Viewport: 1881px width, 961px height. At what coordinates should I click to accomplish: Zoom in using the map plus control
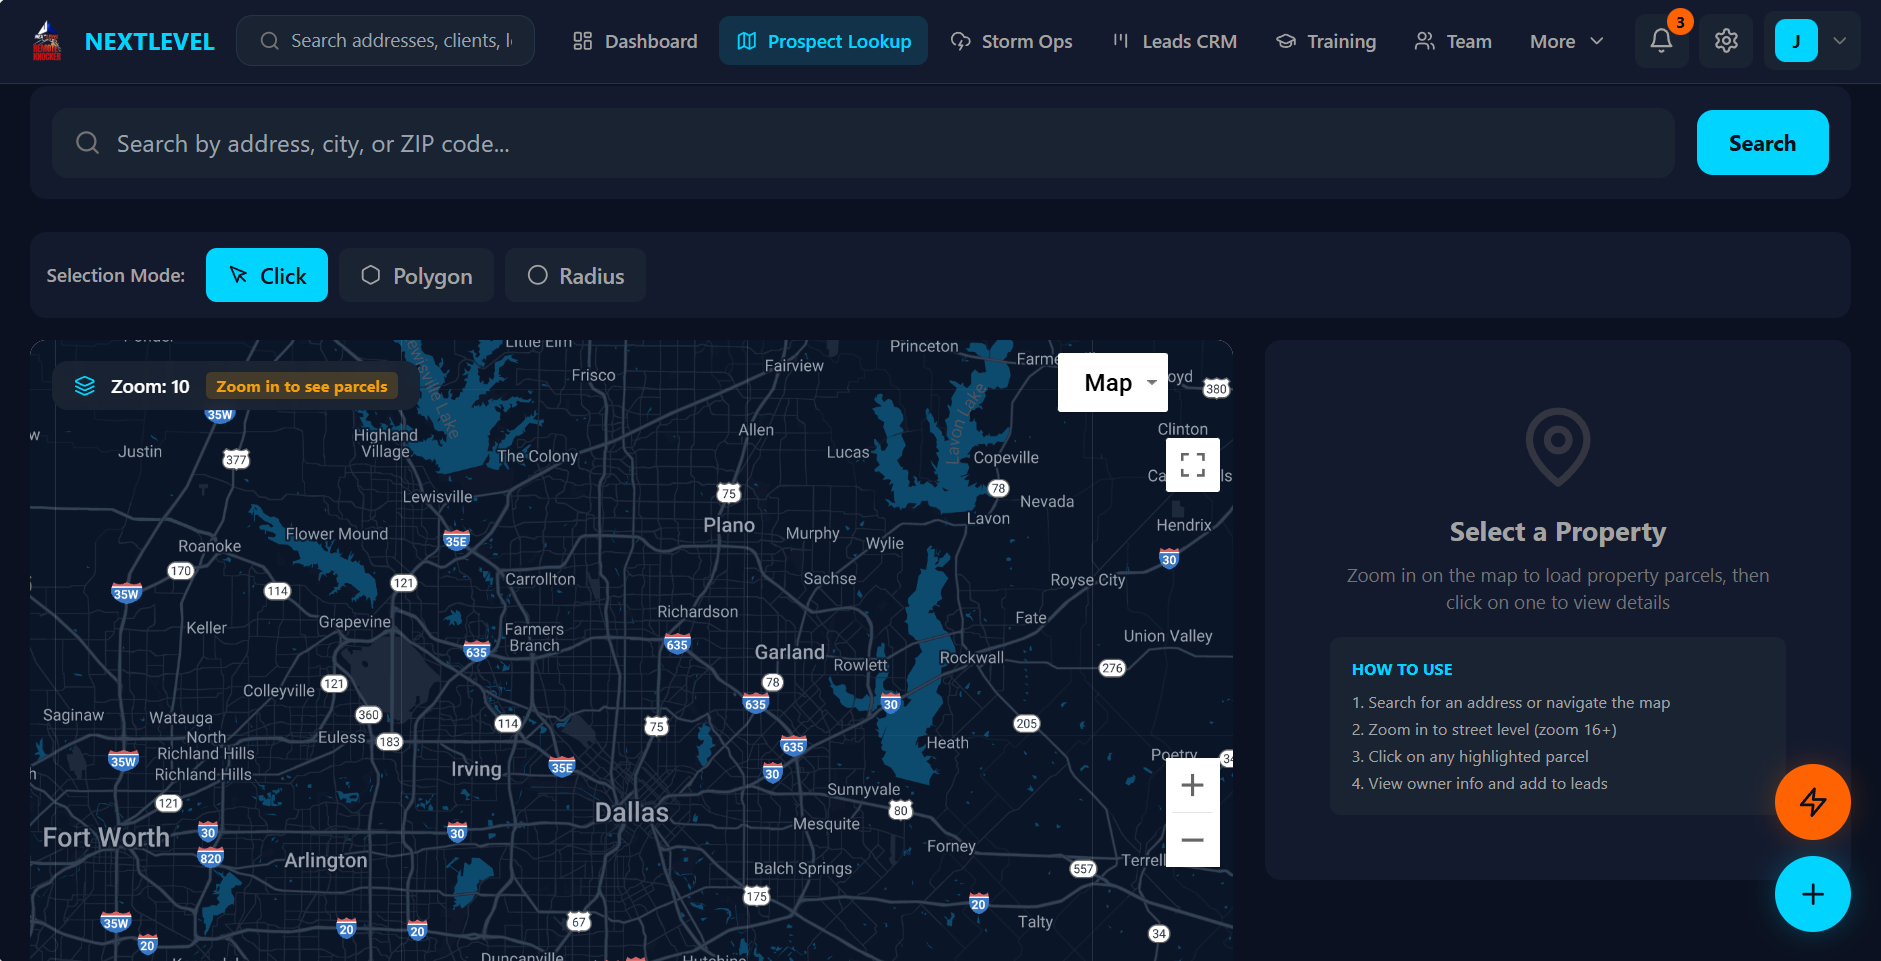[1192, 785]
